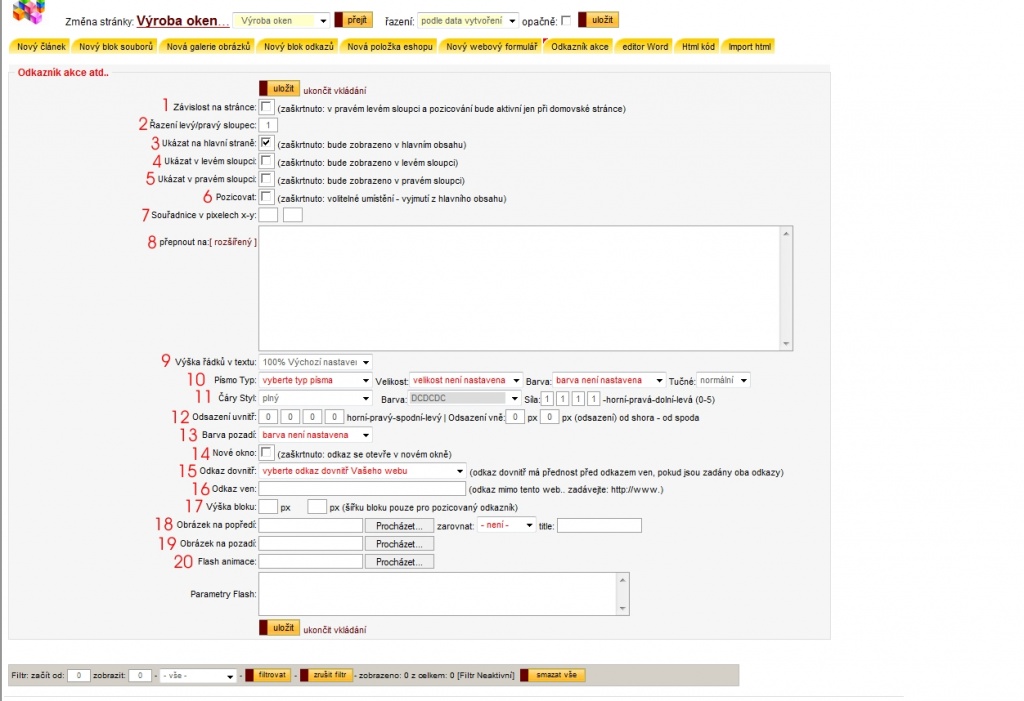The height and width of the screenshot is (701, 1024).
Task: Click Procházet for Obrázek na pozadí
Action: pyautogui.click(x=399, y=544)
